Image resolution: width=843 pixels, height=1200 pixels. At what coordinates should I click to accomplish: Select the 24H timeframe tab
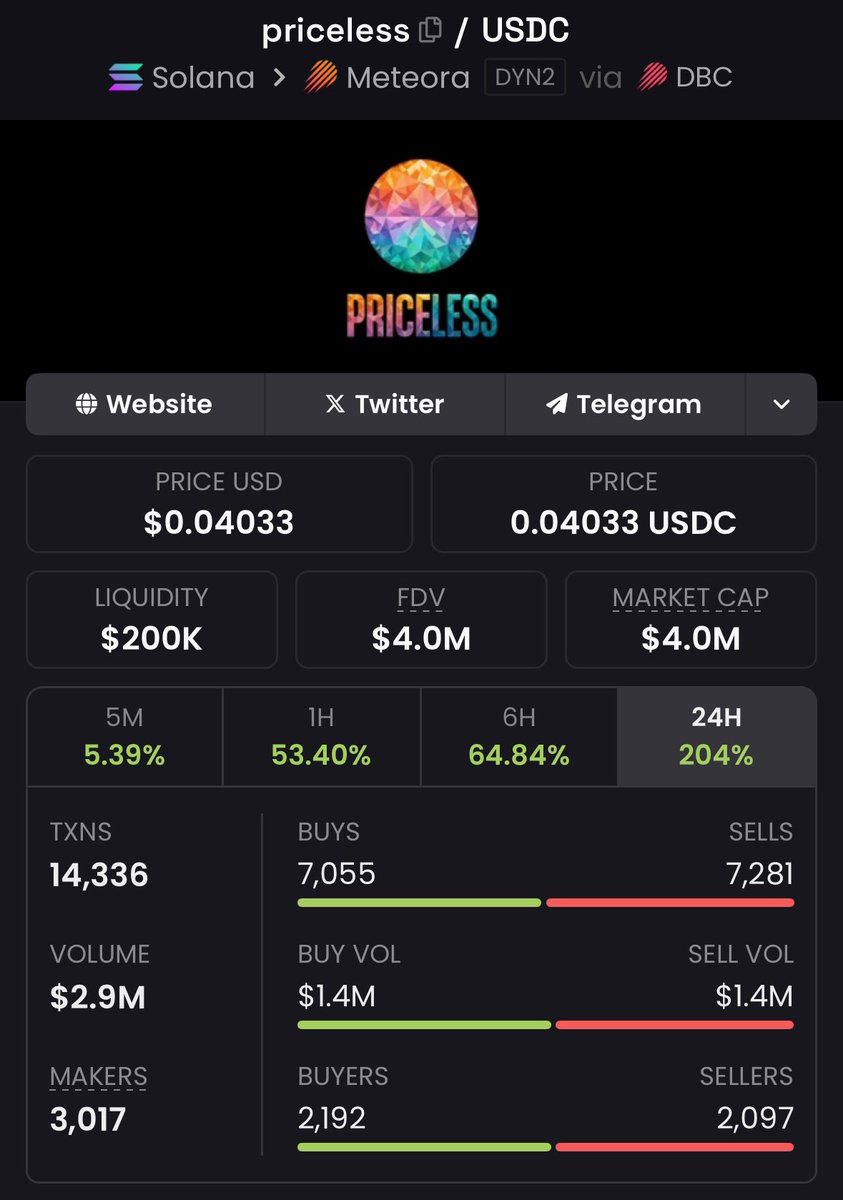point(716,737)
